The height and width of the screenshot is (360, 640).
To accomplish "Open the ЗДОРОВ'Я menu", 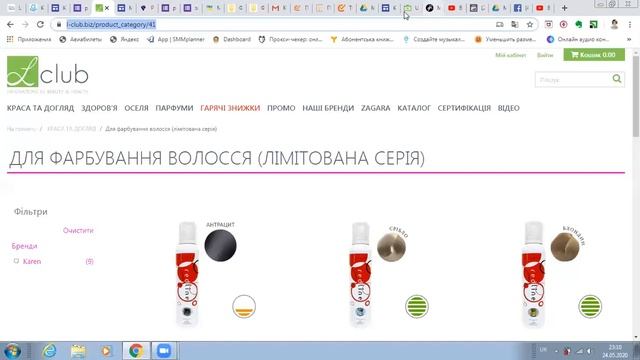I will tap(99, 108).
